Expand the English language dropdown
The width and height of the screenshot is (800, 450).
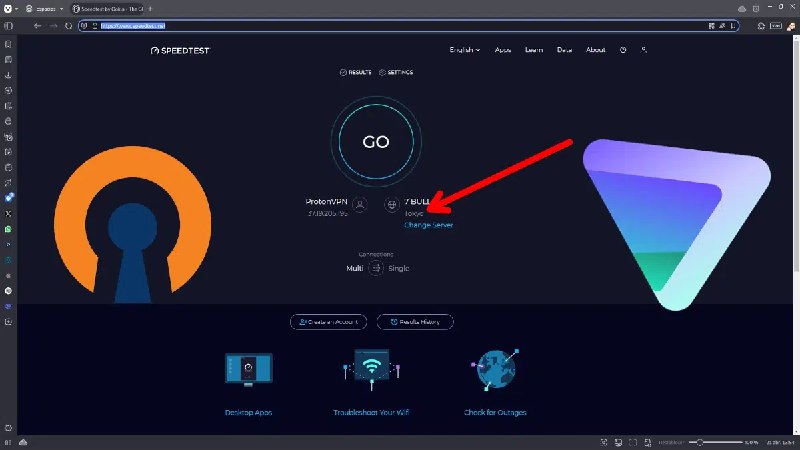point(464,50)
